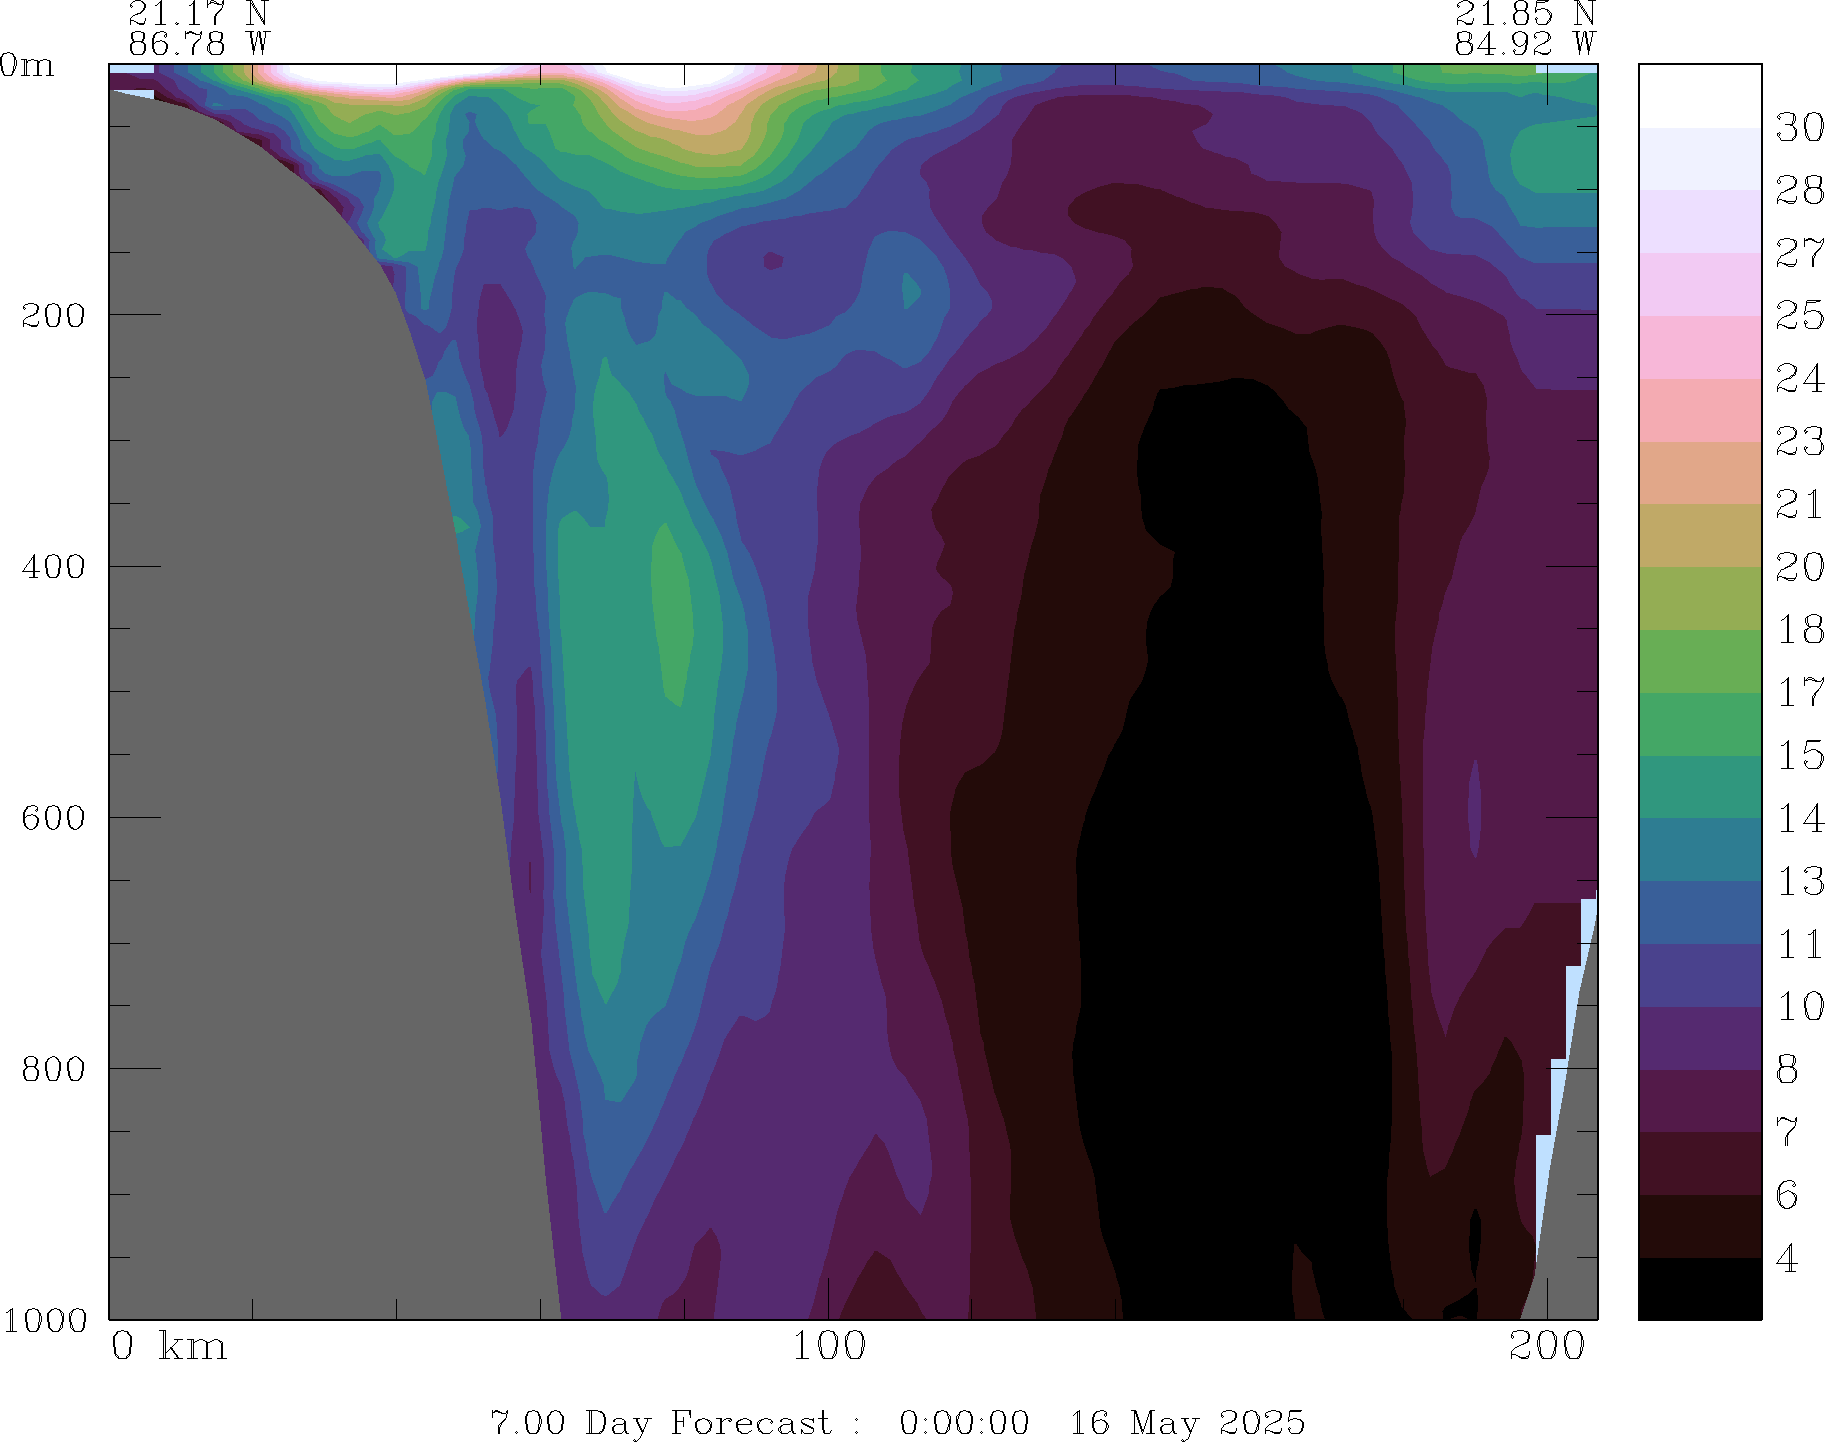
Task: Select the colorbar band between 25 and 27
Action: (x=1700, y=284)
